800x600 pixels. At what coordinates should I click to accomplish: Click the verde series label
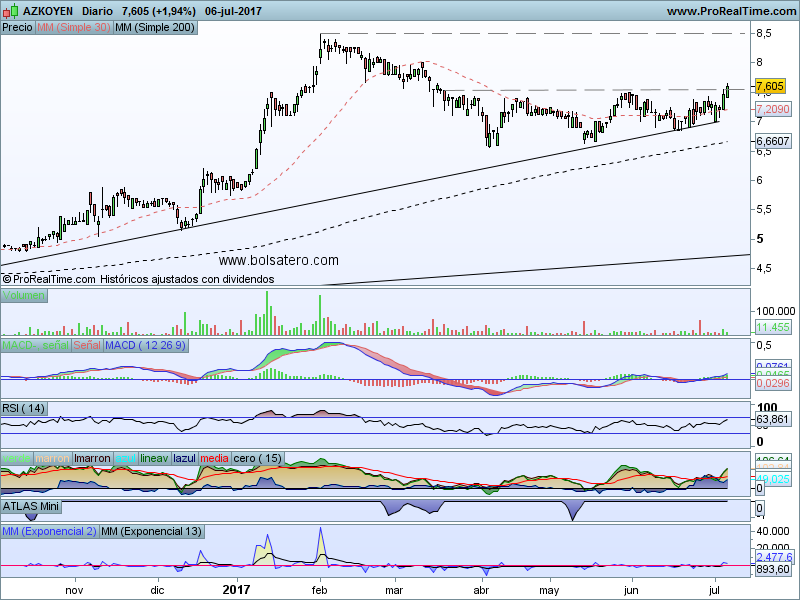click(17, 458)
